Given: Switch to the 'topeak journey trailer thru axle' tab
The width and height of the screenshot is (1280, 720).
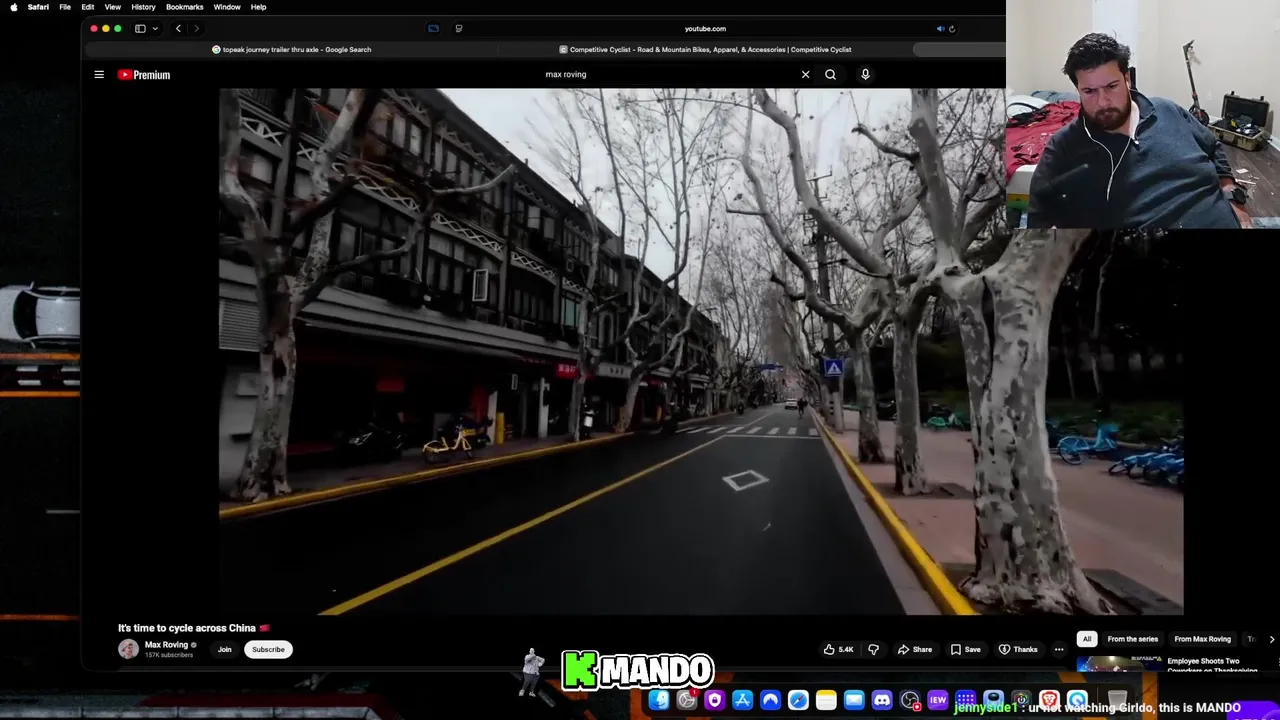Looking at the screenshot, I should 292,49.
